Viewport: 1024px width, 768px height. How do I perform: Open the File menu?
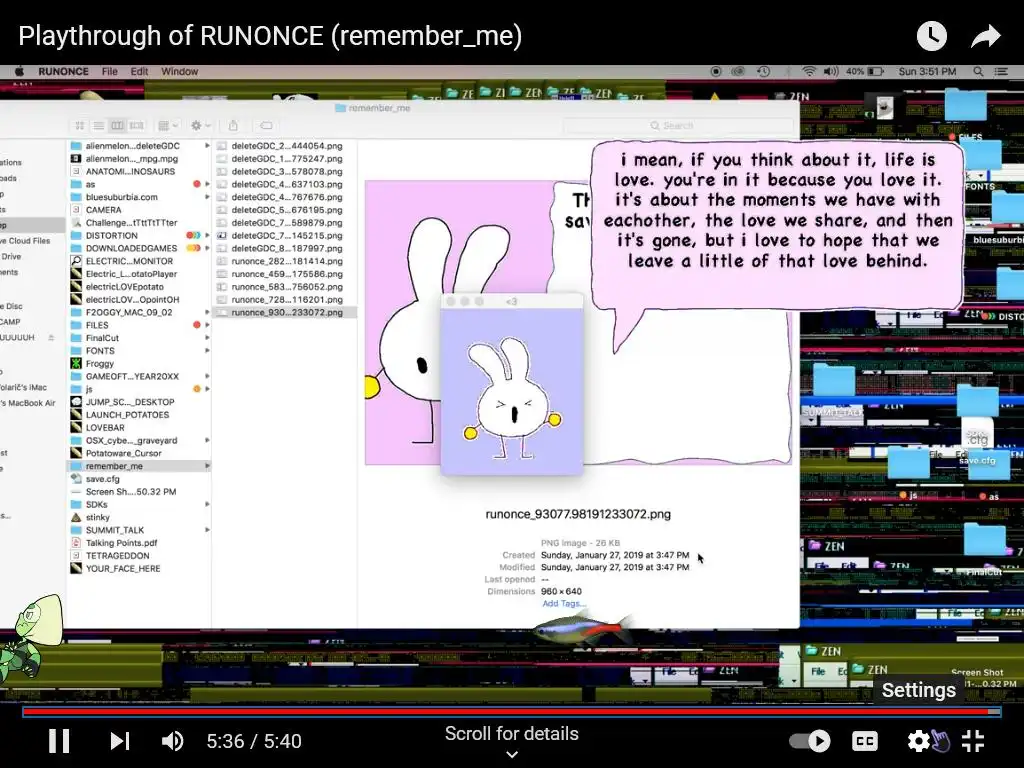pyautogui.click(x=110, y=71)
